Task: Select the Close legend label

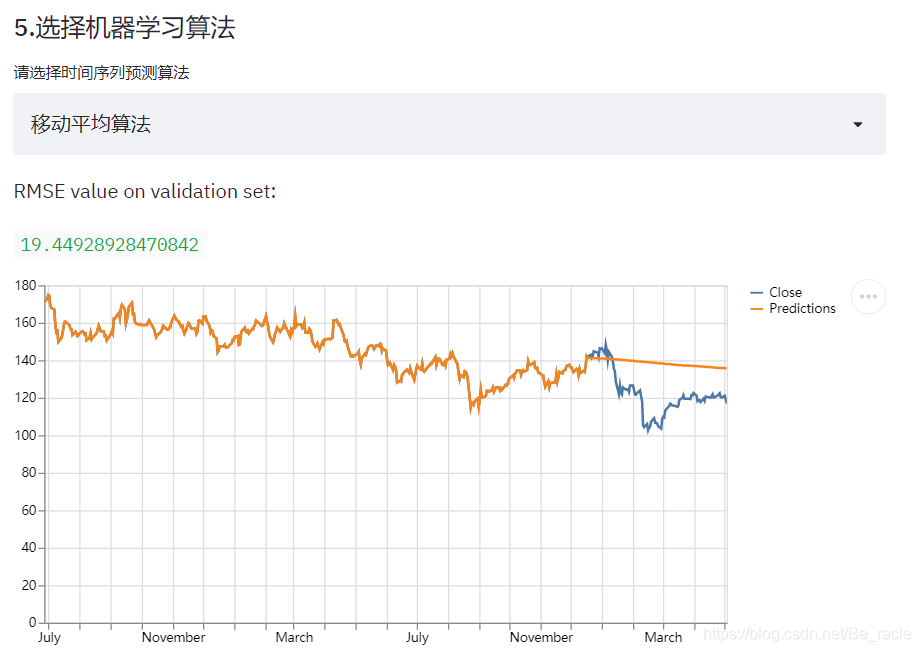Action: pos(785,293)
